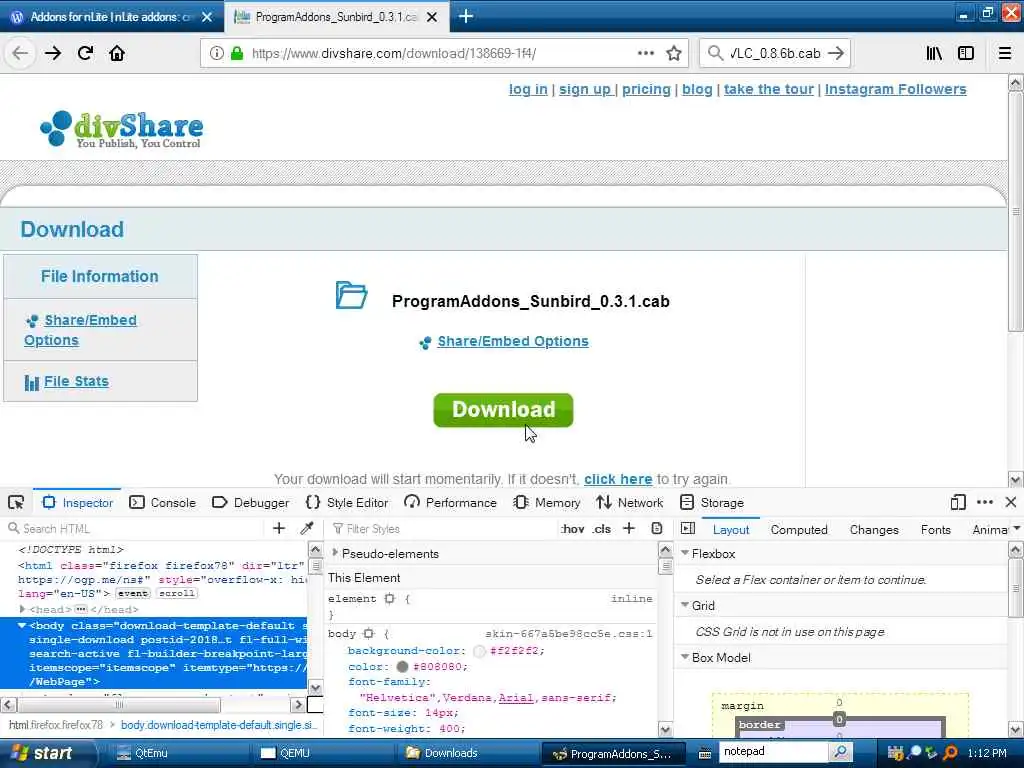Click background-color #f2f2f2 swatch
This screenshot has width=1024, height=768.
[x=479, y=651]
